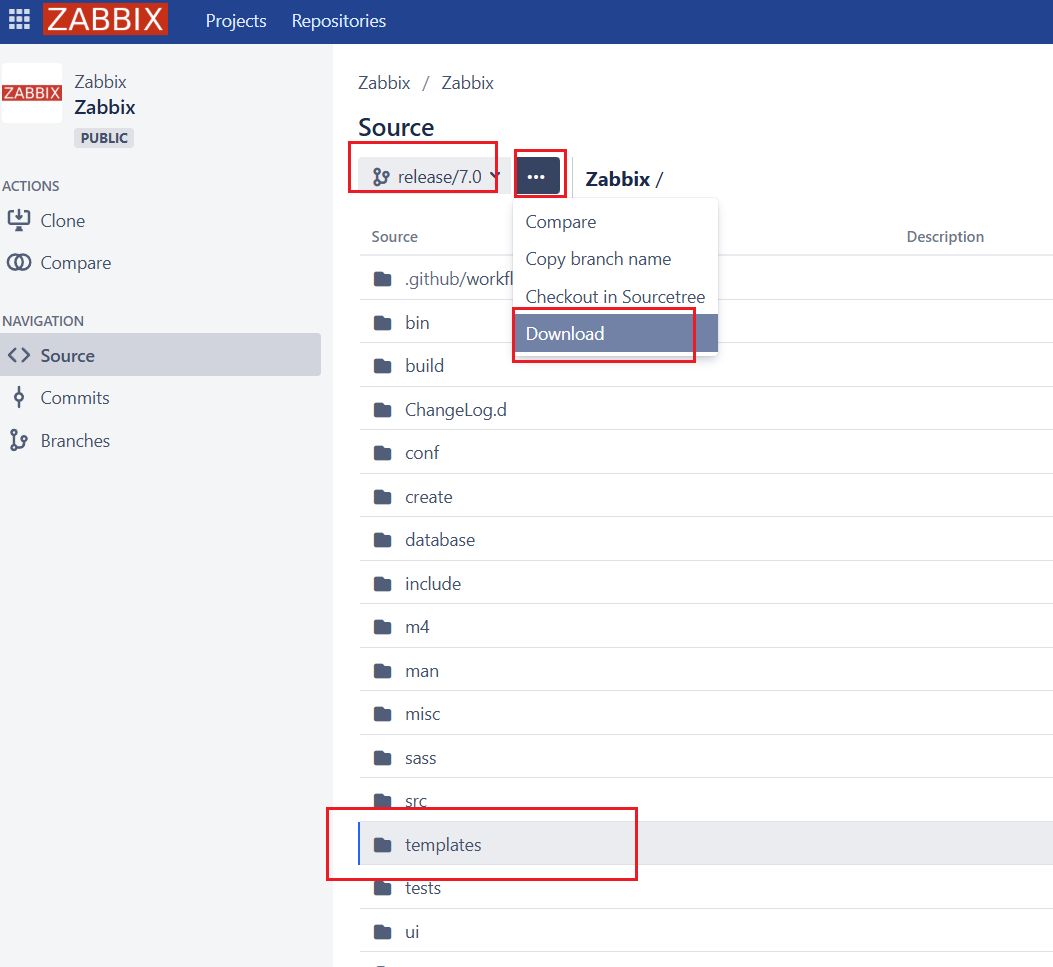
Task: Toggle the three-dots actions menu button
Action: click(x=537, y=177)
